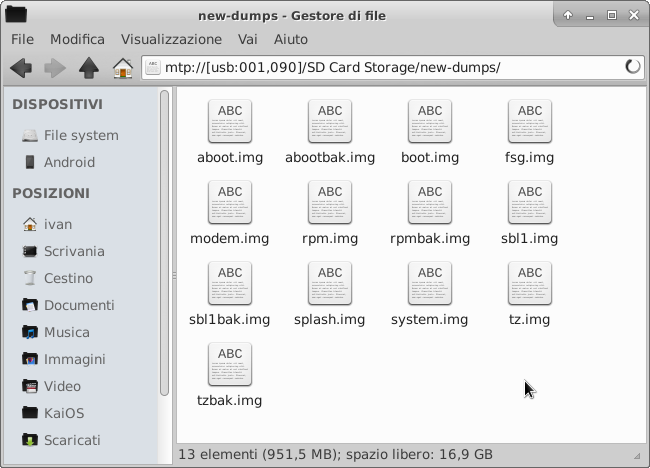The height and width of the screenshot is (468, 650).
Task: Open the home folder toolbar icon
Action: click(123, 68)
